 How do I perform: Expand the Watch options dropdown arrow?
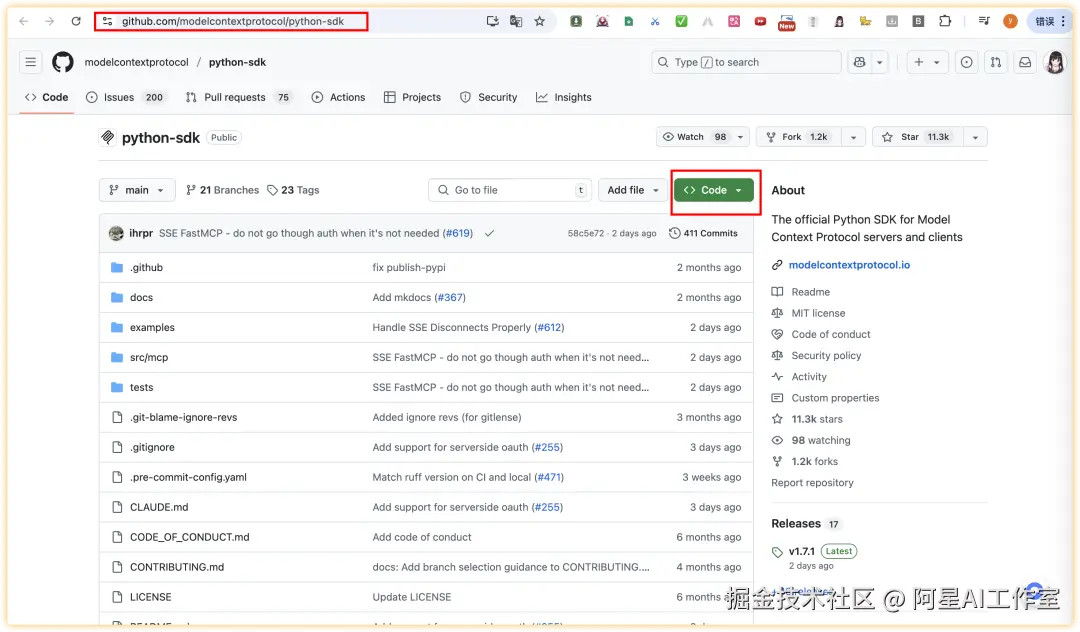click(740, 137)
